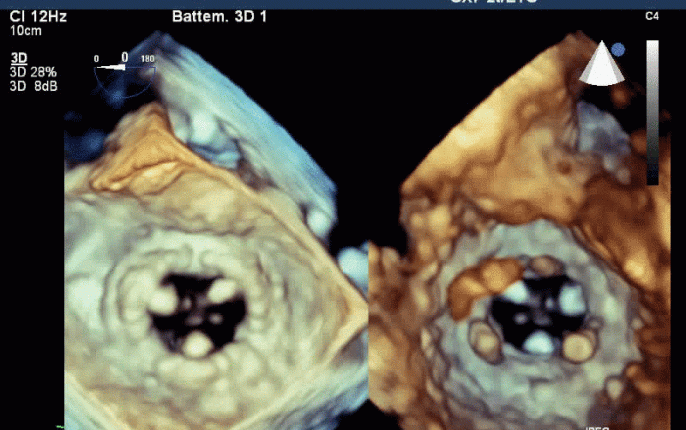The width and height of the screenshot is (686, 430).
Task: Click the "3D 28%" value
Action: 33,72
